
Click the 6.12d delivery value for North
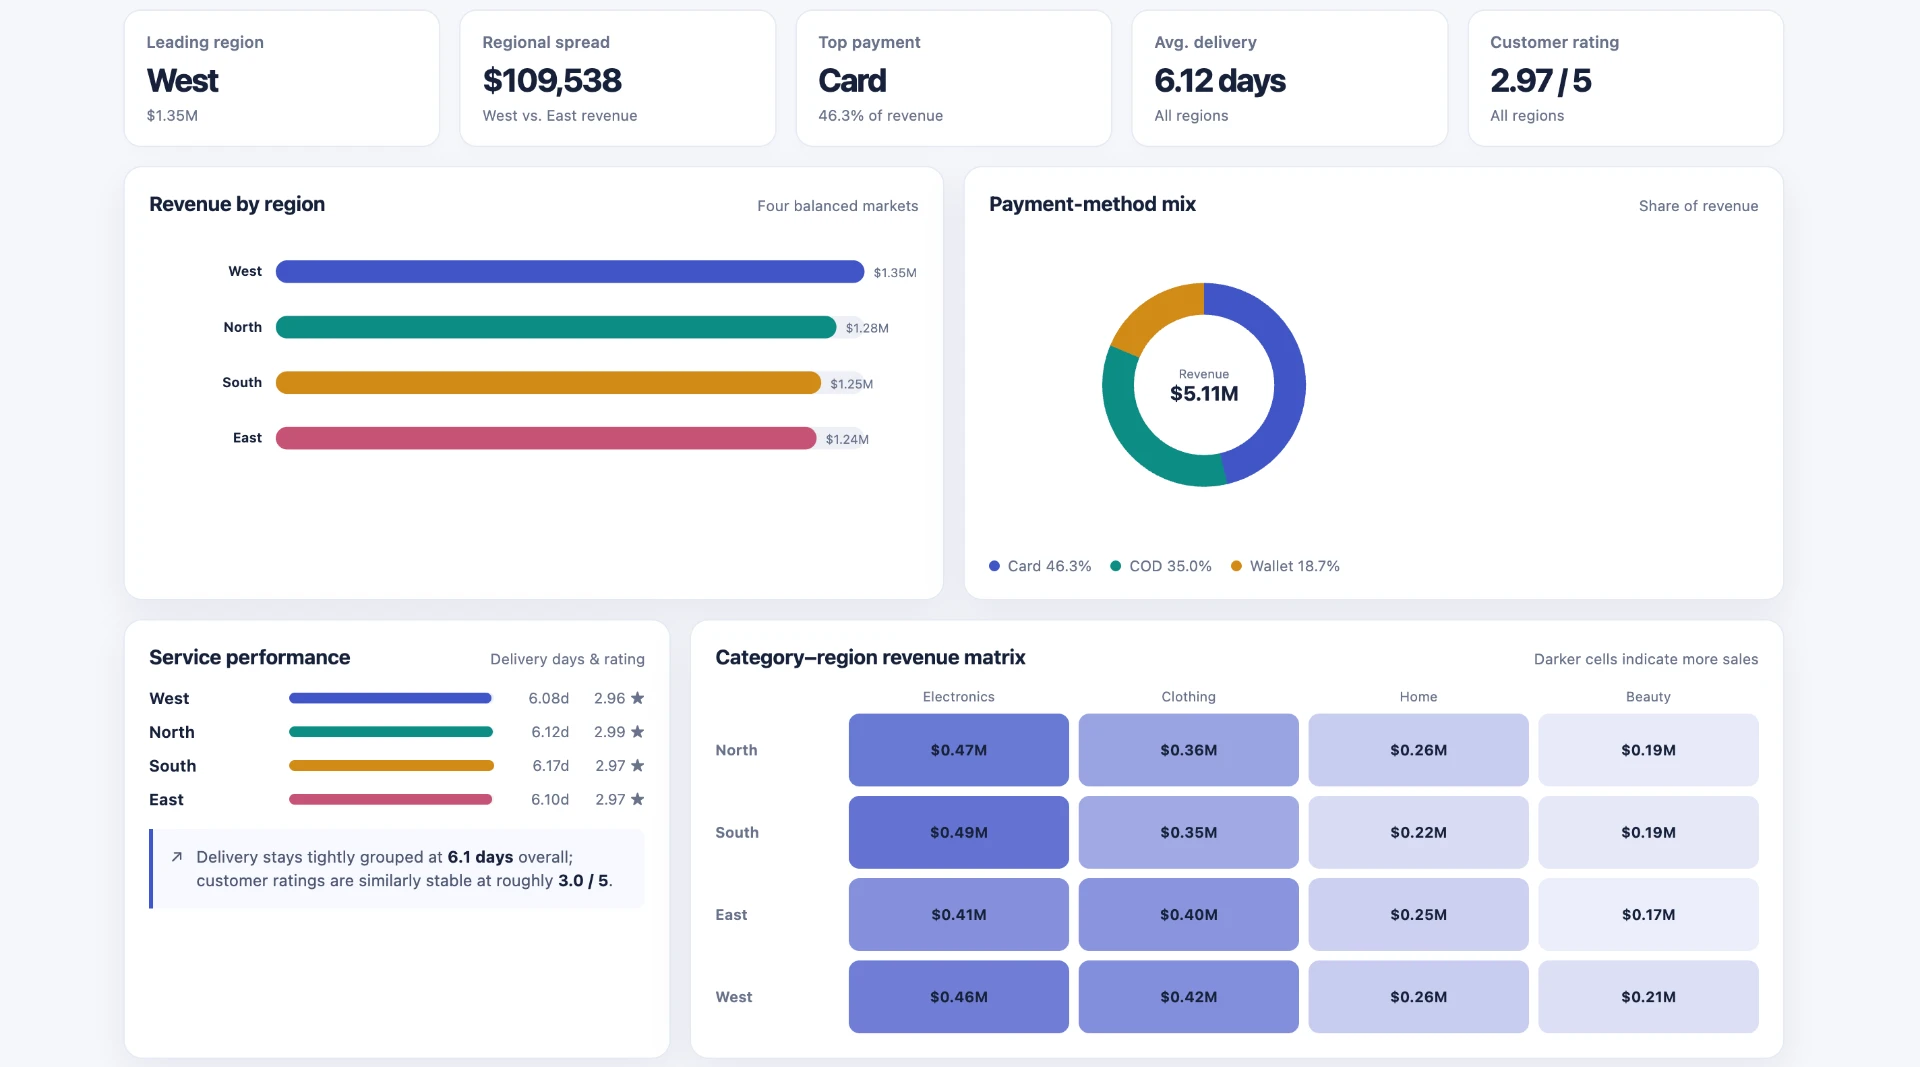[550, 732]
